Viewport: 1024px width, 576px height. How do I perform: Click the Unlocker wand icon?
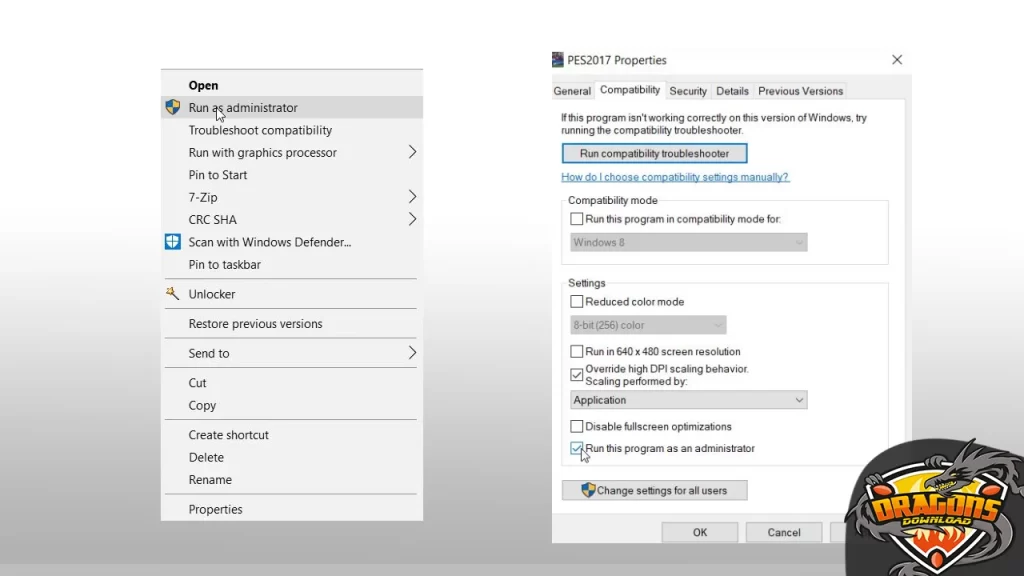pos(172,294)
